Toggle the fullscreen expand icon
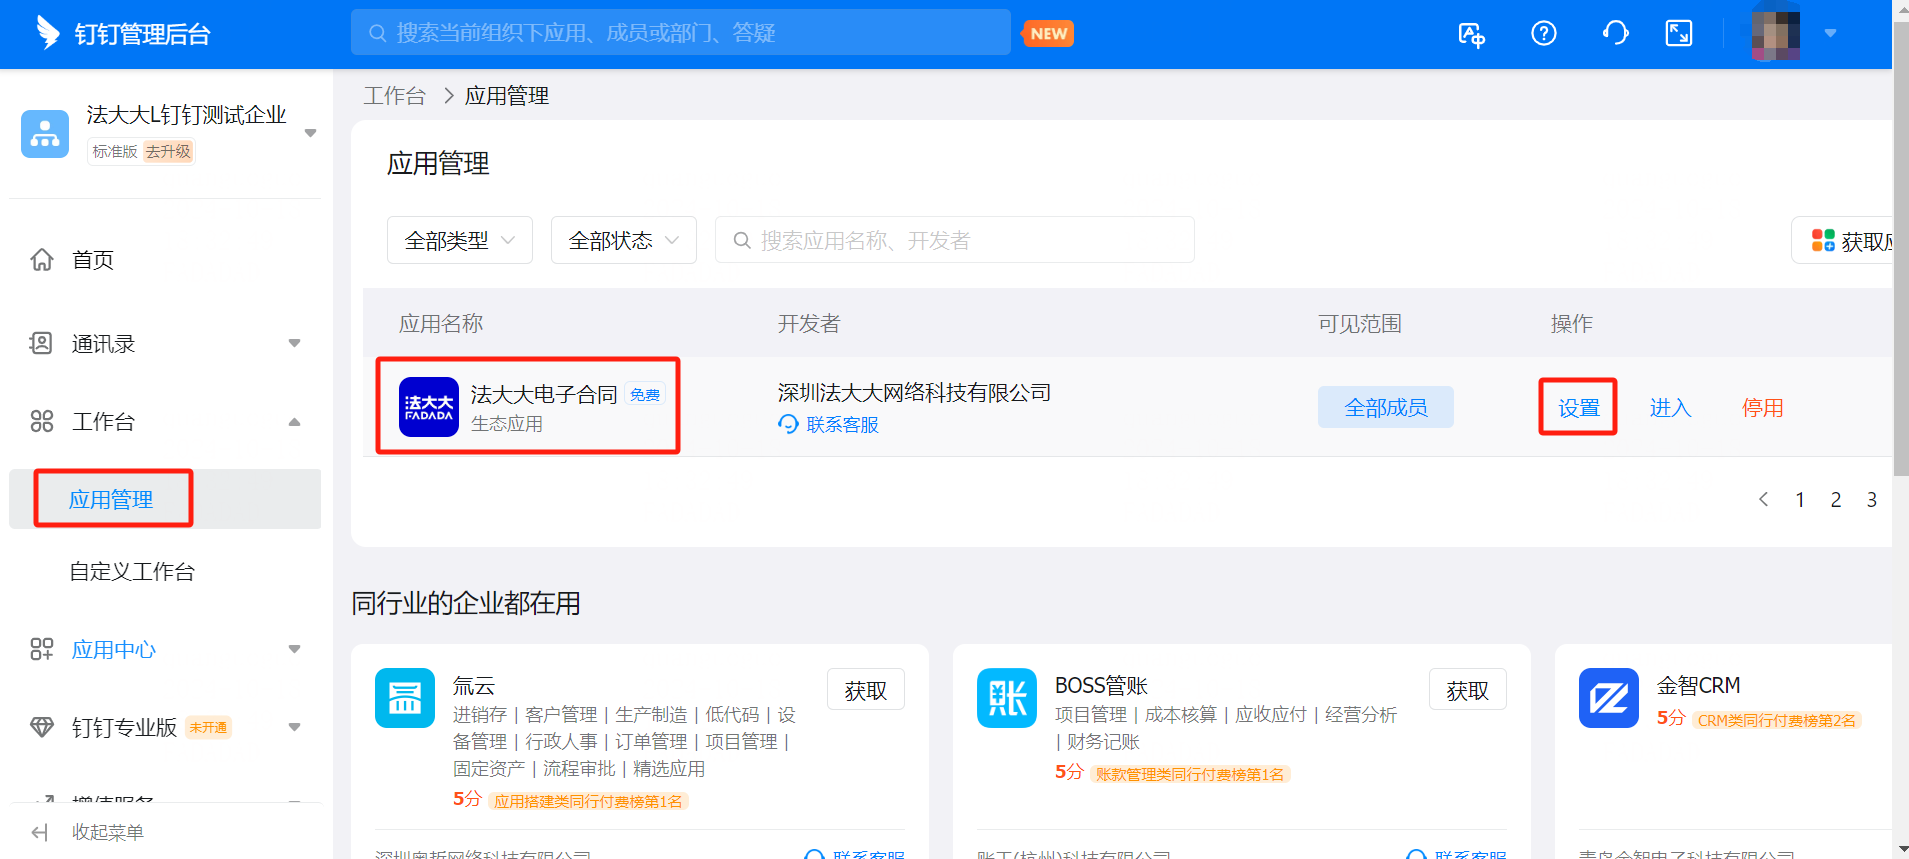This screenshot has width=1909, height=859. [1679, 34]
